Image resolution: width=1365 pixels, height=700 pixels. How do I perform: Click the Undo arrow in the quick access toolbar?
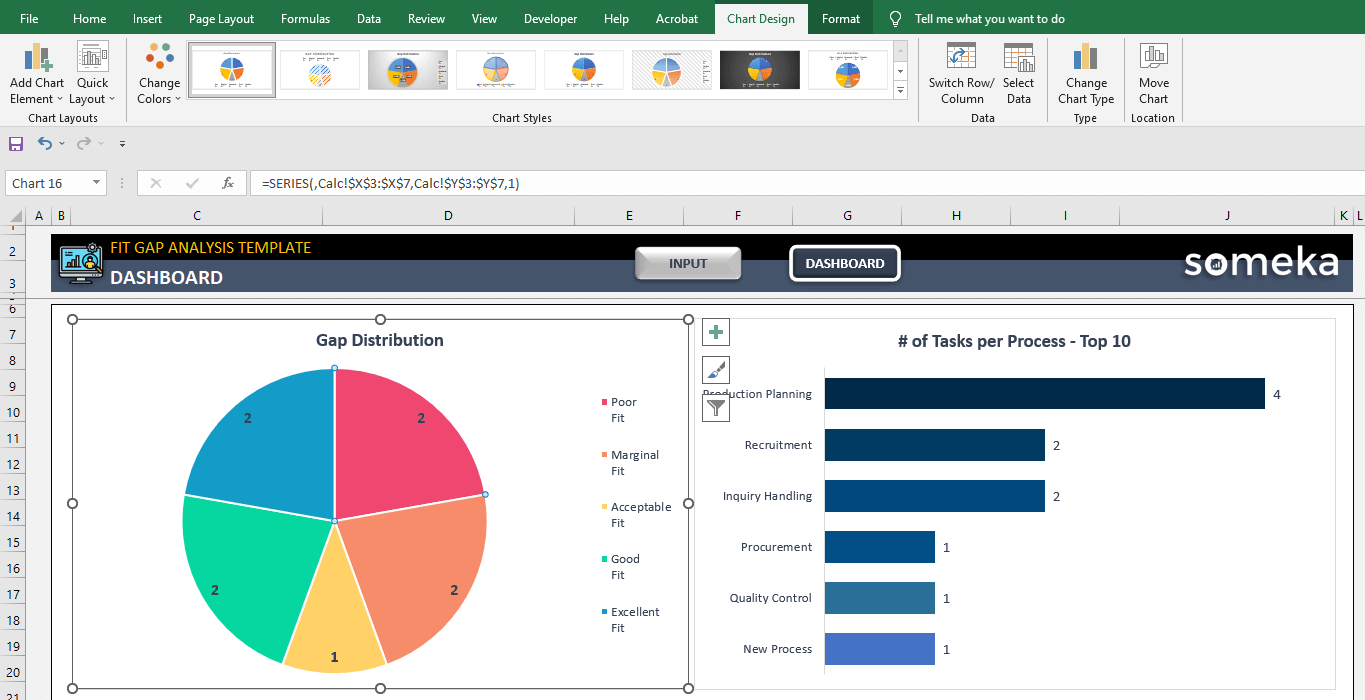[x=45, y=144]
